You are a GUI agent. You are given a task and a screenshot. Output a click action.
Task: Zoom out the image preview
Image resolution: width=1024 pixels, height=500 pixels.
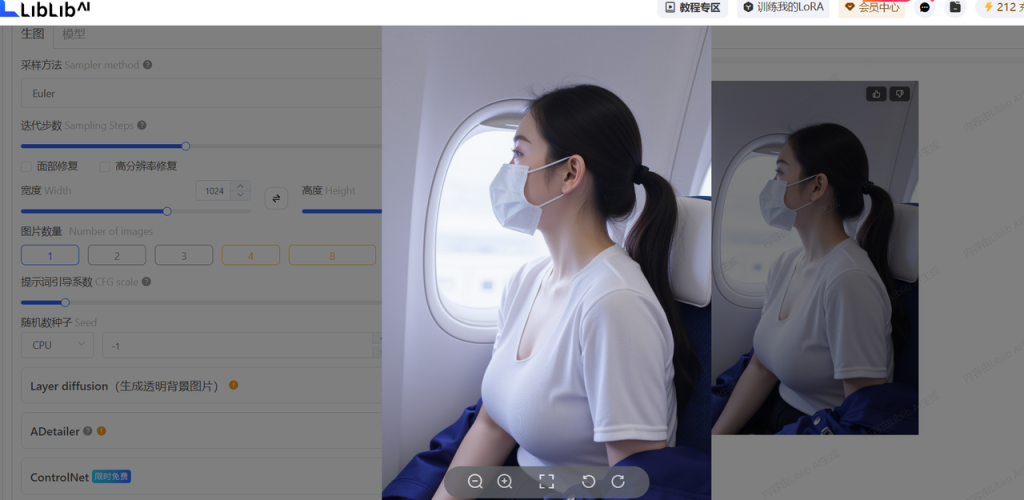[475, 481]
